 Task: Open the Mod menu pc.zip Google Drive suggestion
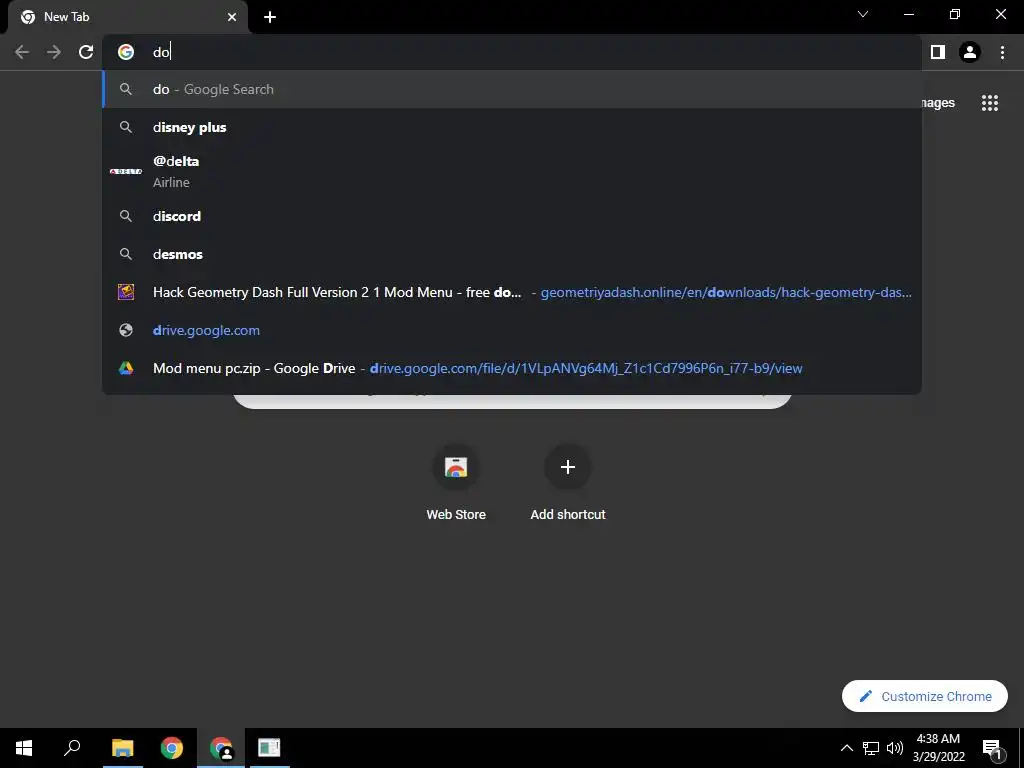[x=512, y=368]
